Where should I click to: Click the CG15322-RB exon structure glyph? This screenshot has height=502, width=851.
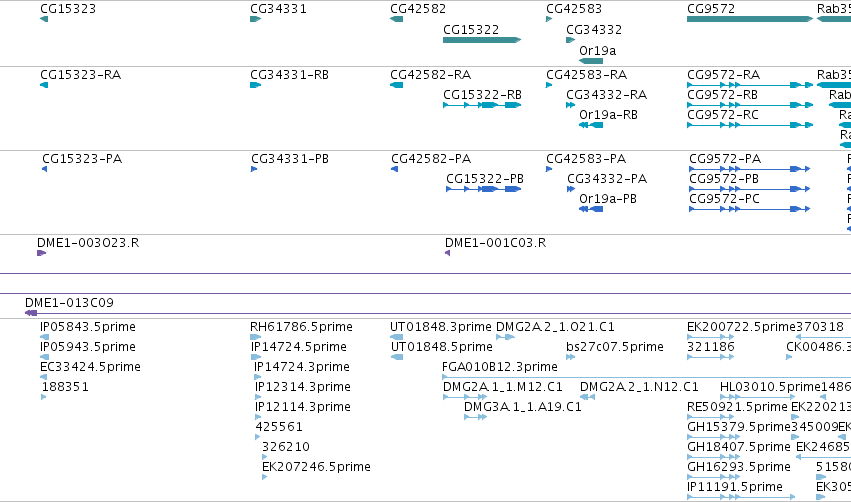(482, 105)
